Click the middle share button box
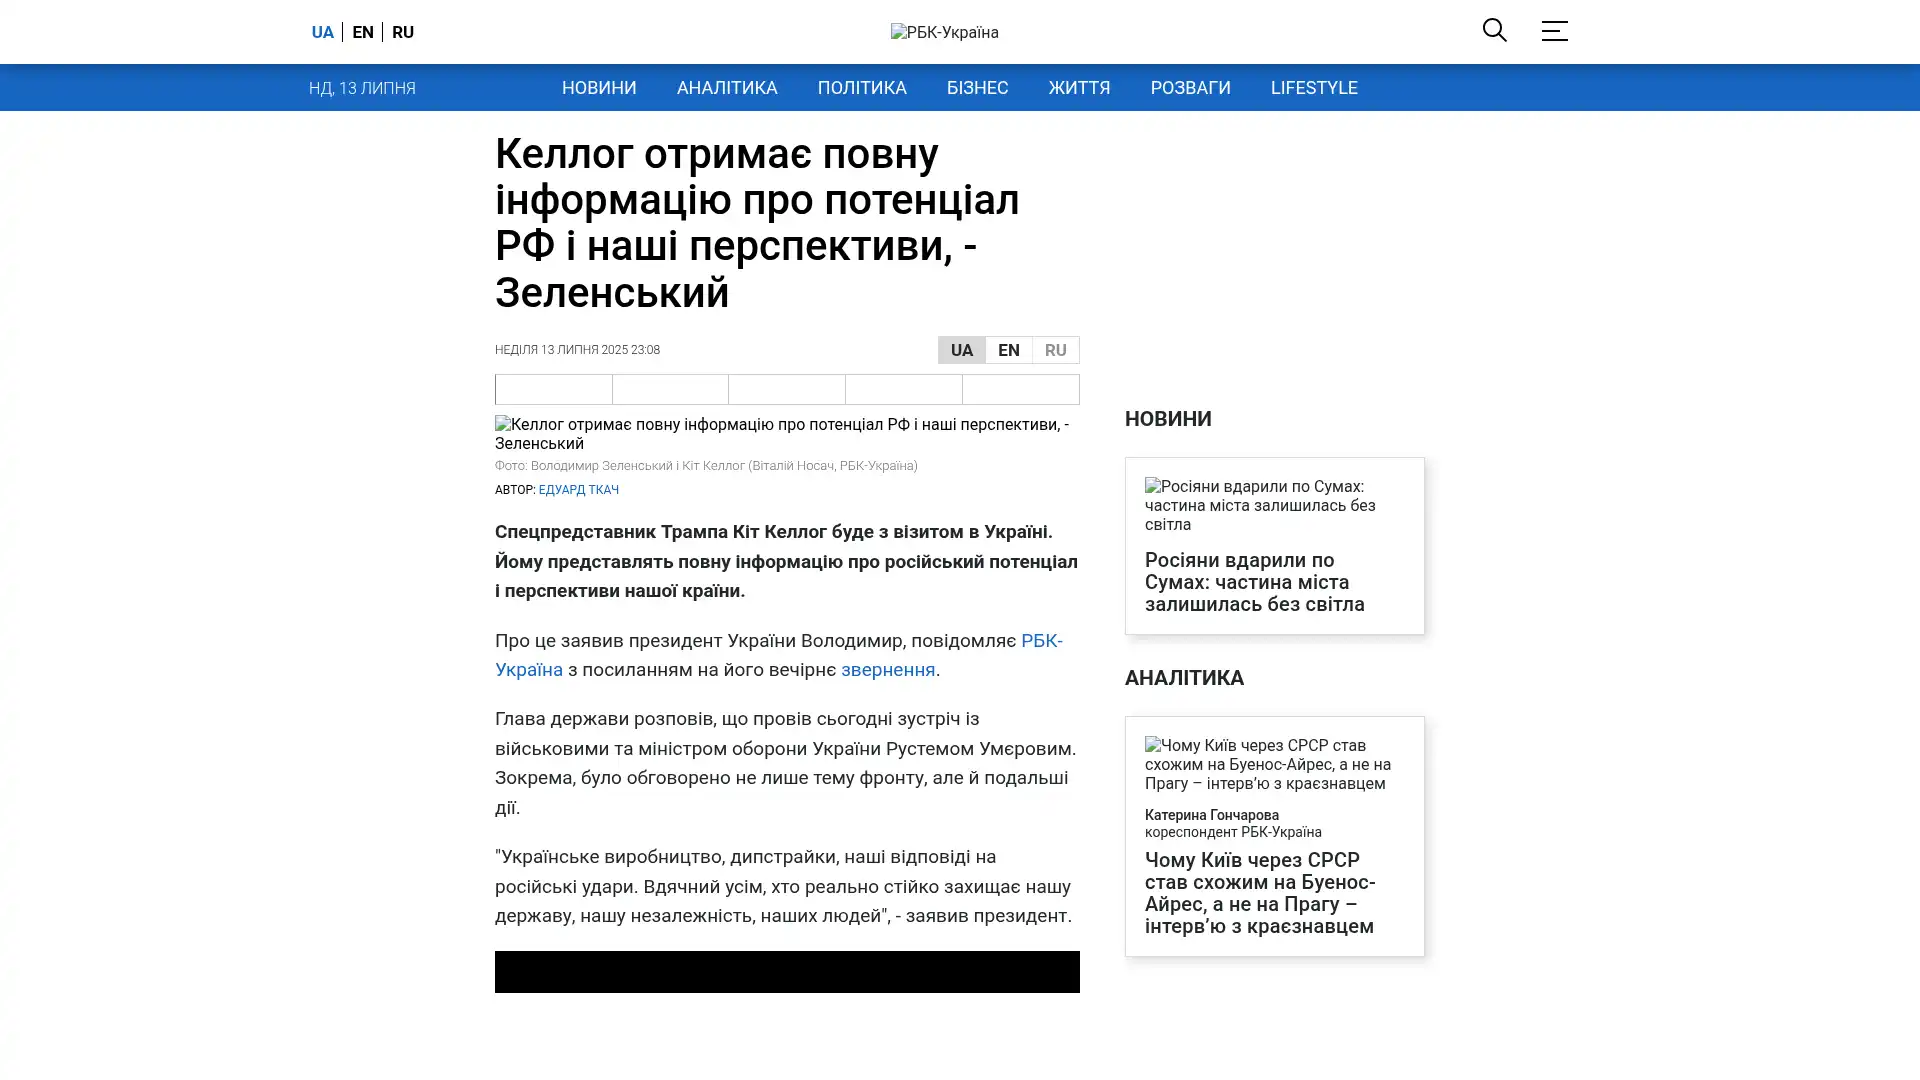Screen dimensions: 1920x1080 [787, 389]
